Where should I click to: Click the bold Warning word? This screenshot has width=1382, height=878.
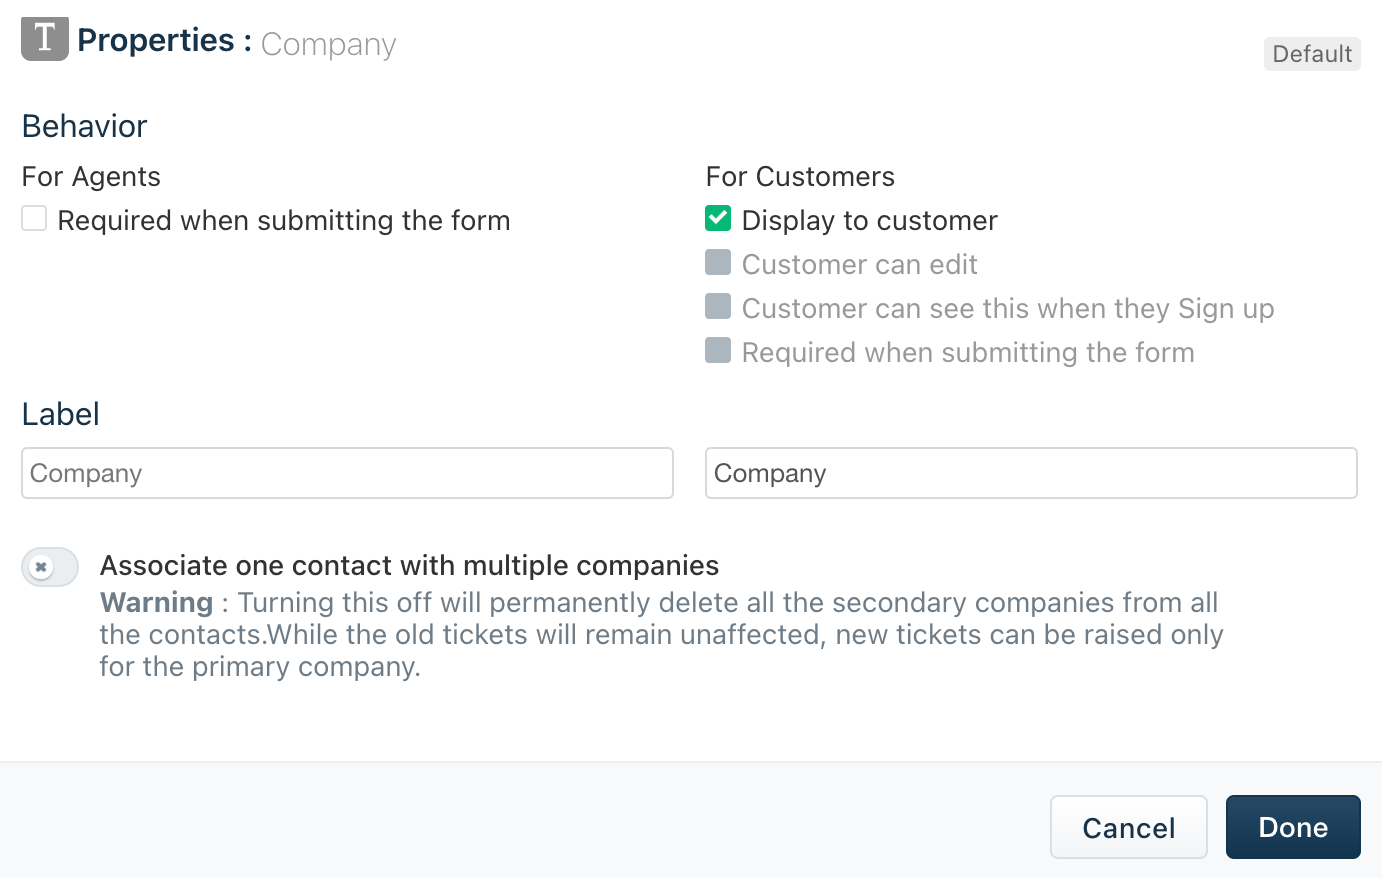[x=156, y=602]
